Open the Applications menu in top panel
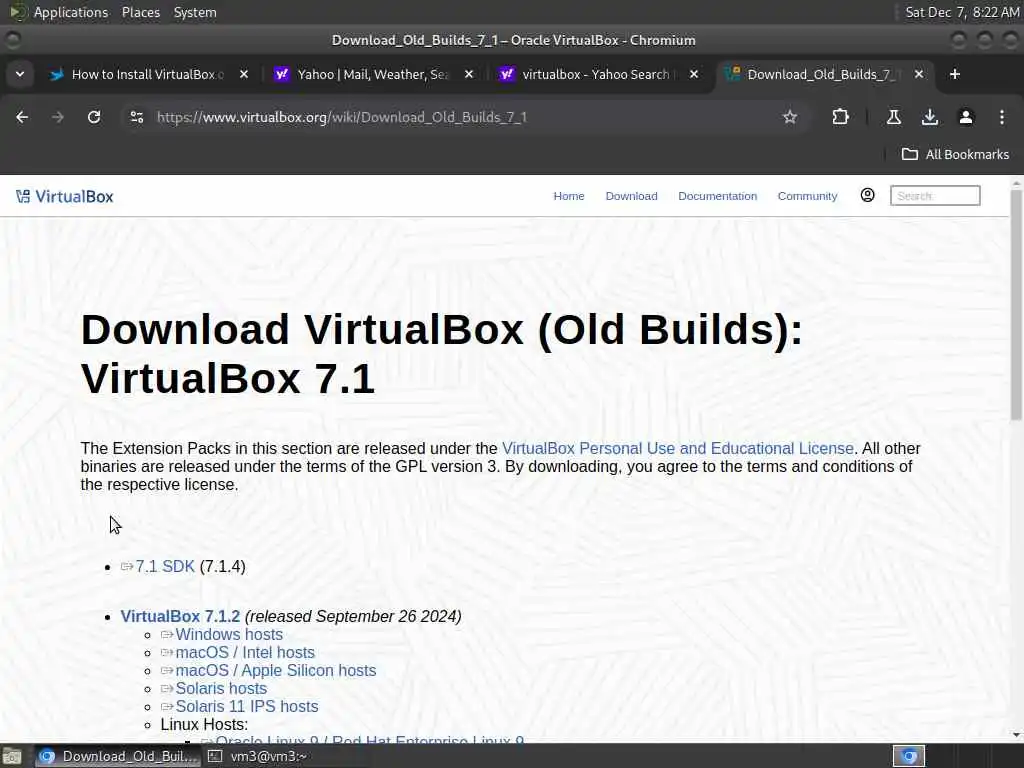Image resolution: width=1024 pixels, height=768 pixels. pos(71,12)
